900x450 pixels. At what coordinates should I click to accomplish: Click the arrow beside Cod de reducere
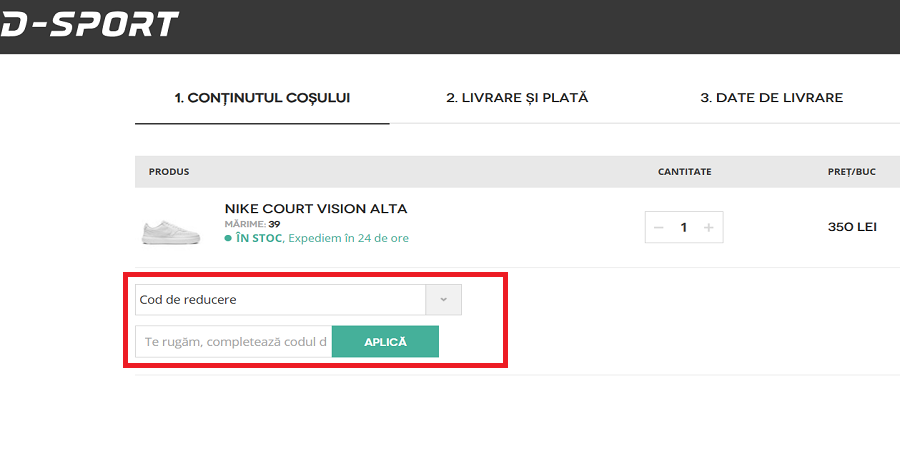tap(443, 300)
